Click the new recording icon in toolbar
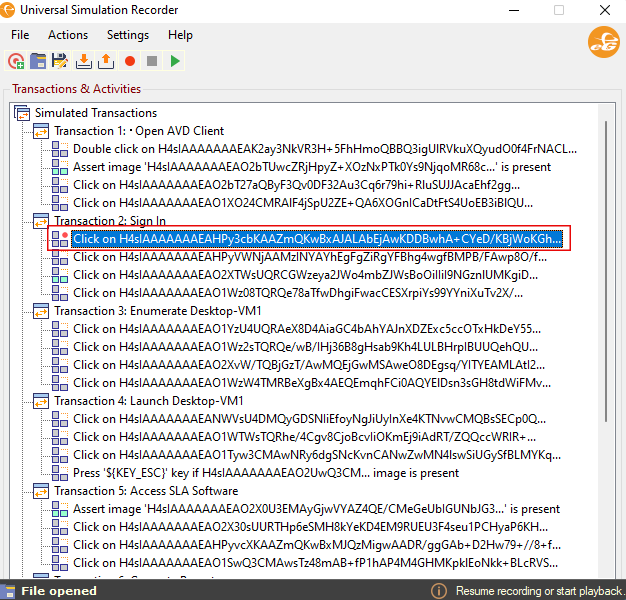Screen dimensions: 626x600 (16, 62)
